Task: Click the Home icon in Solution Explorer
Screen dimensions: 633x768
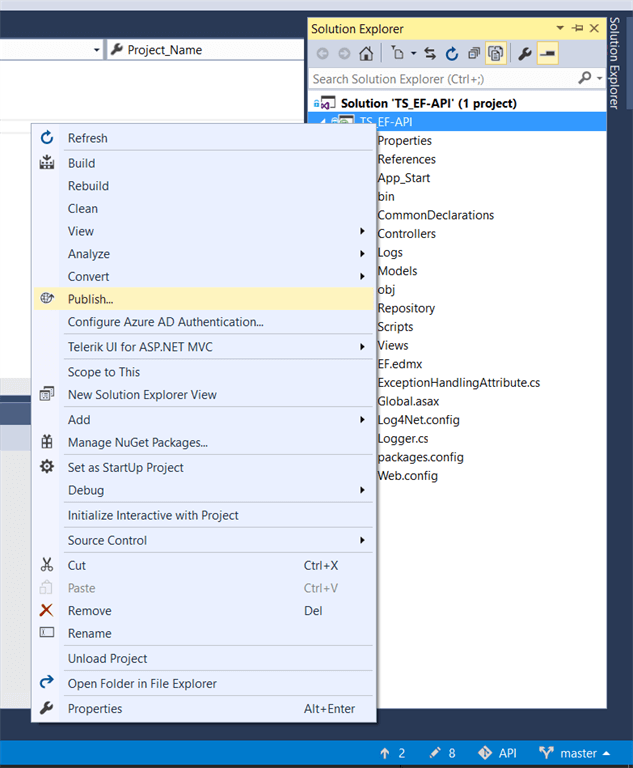Action: coord(367,54)
